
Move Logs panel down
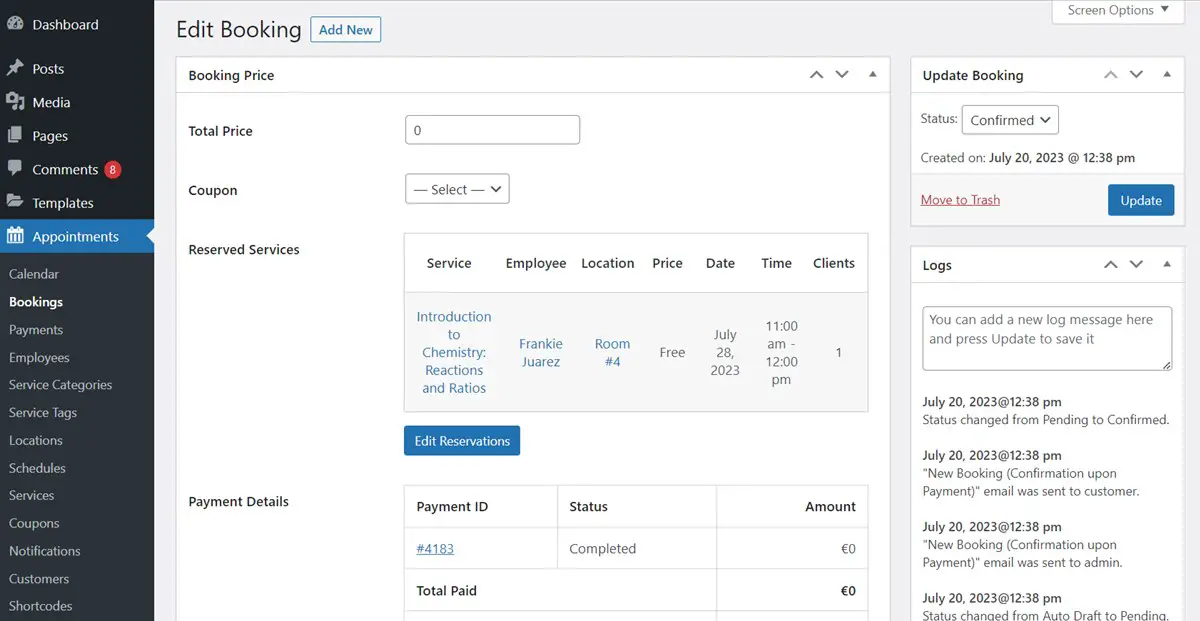[x=1136, y=265]
